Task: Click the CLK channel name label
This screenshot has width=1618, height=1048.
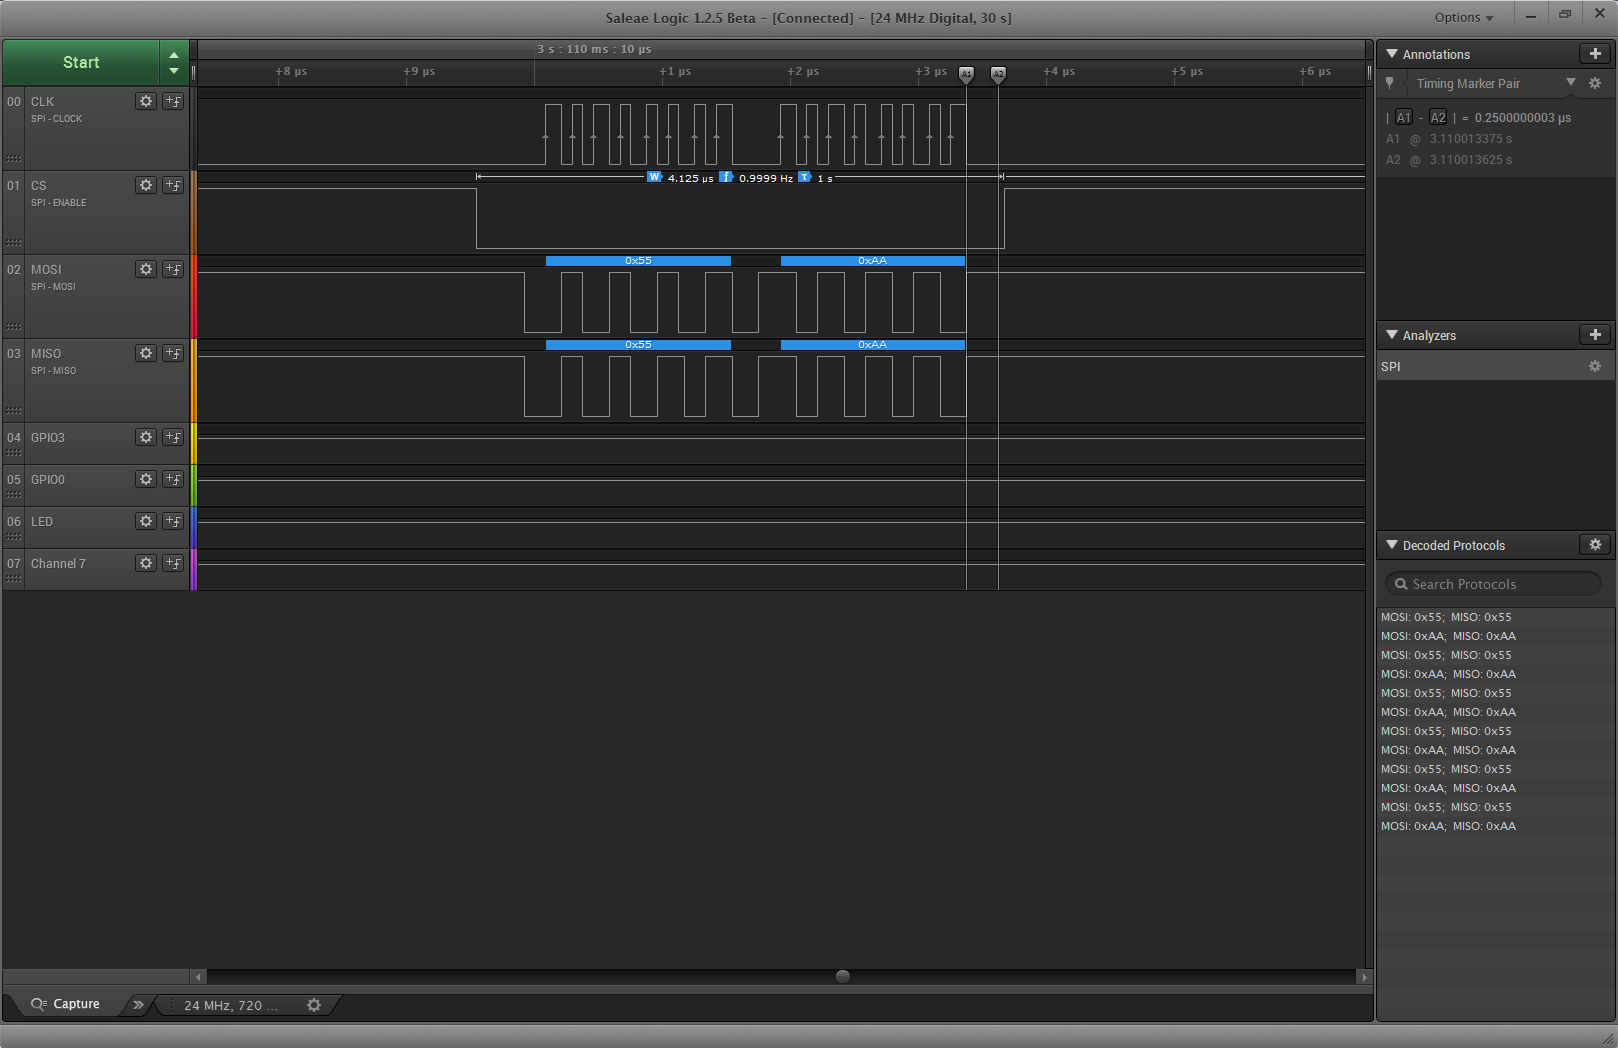Action: 43,101
